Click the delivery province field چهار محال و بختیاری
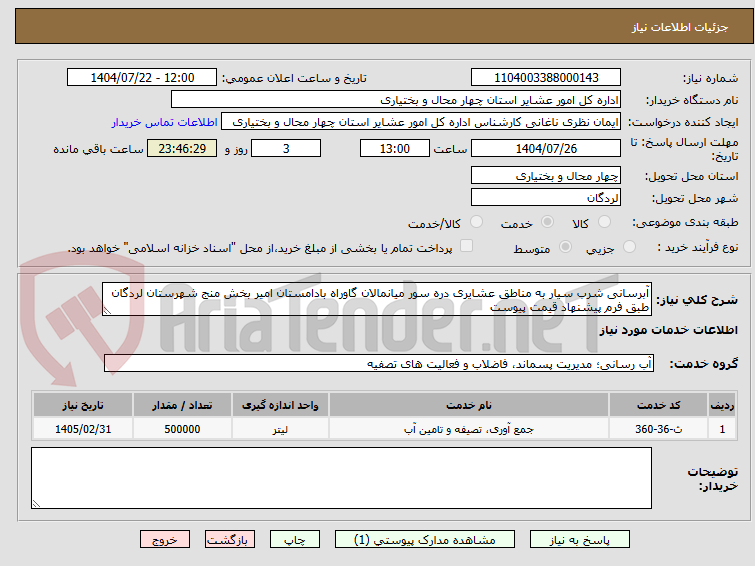The height and width of the screenshot is (566, 755). tap(546, 175)
